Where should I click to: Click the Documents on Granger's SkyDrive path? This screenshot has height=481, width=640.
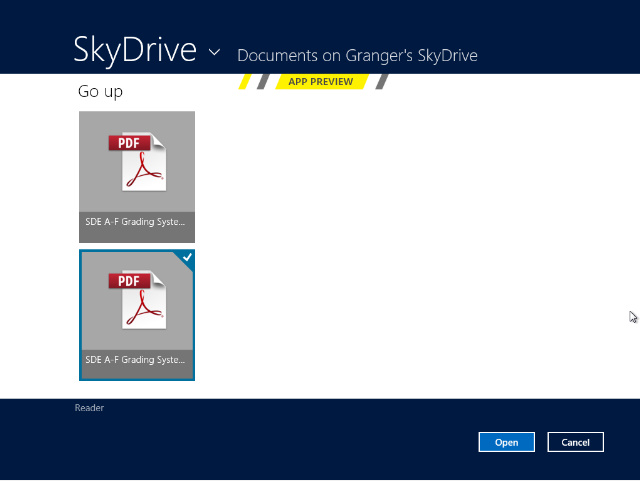pyautogui.click(x=357, y=55)
